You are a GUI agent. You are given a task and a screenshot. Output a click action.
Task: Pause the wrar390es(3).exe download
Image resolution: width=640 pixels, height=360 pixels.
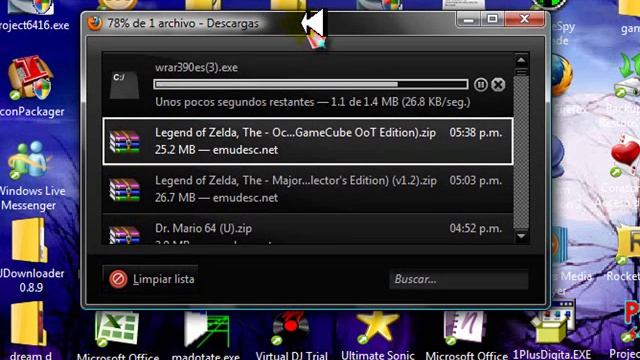pos(481,84)
